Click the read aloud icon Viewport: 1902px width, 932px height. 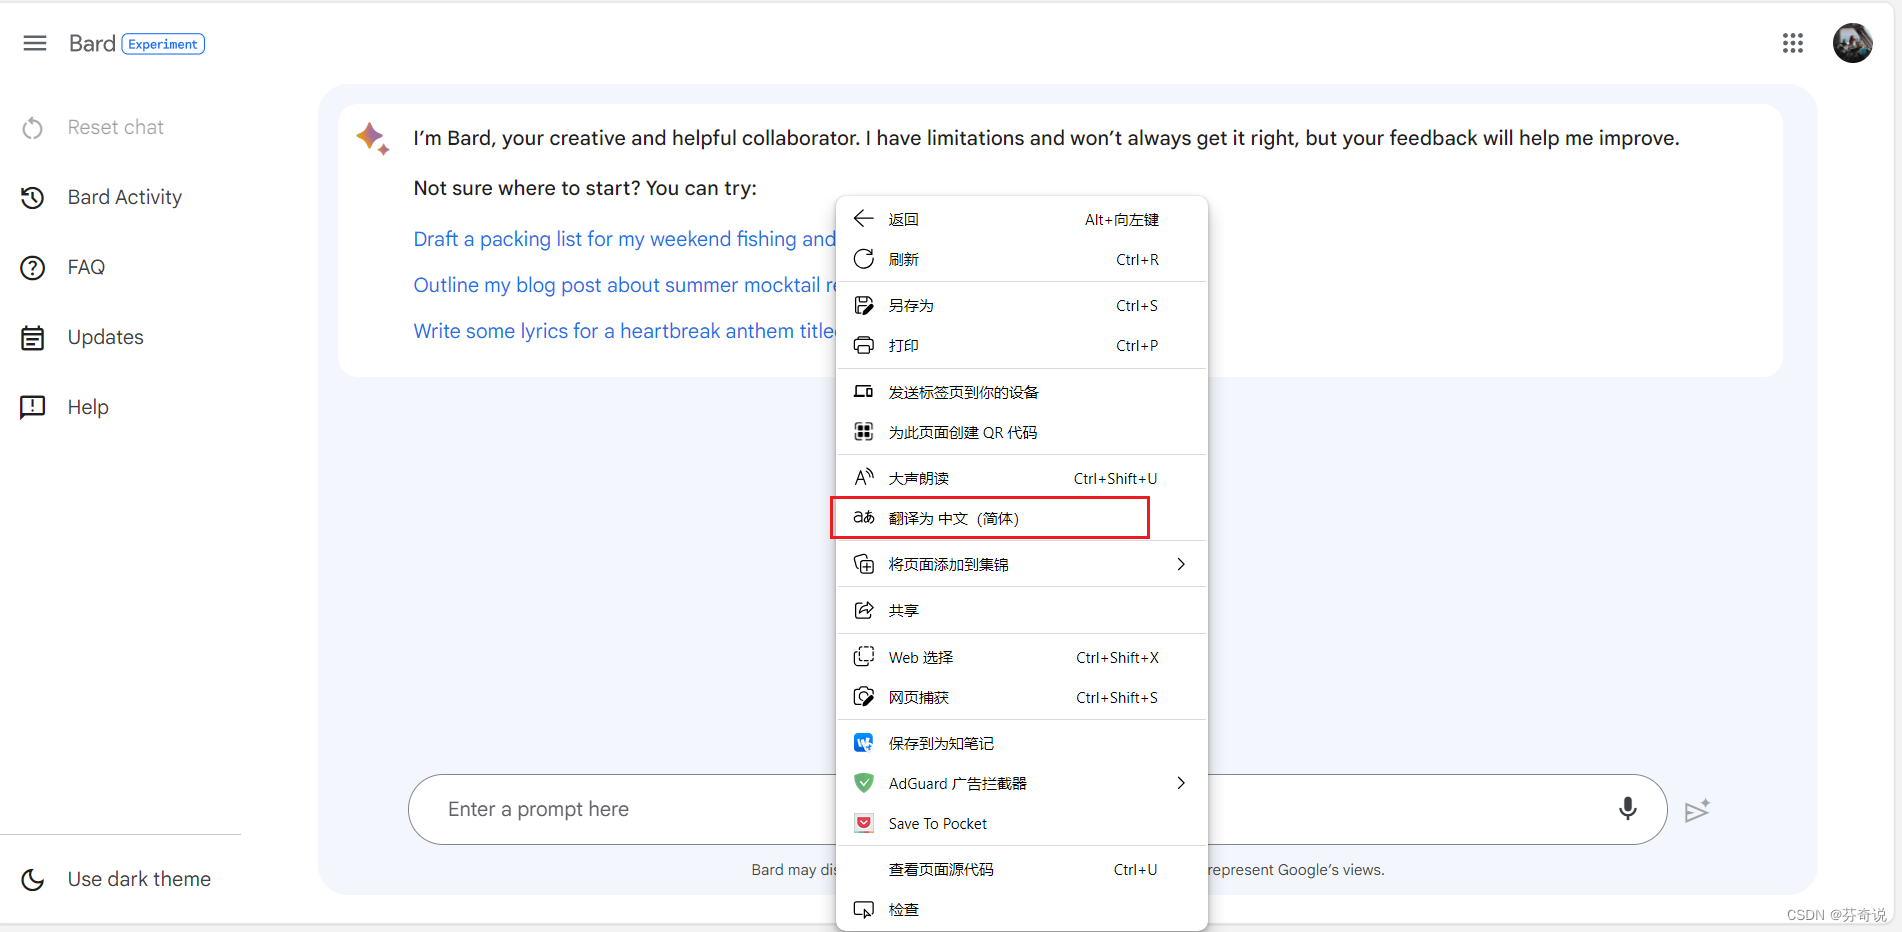[864, 477]
